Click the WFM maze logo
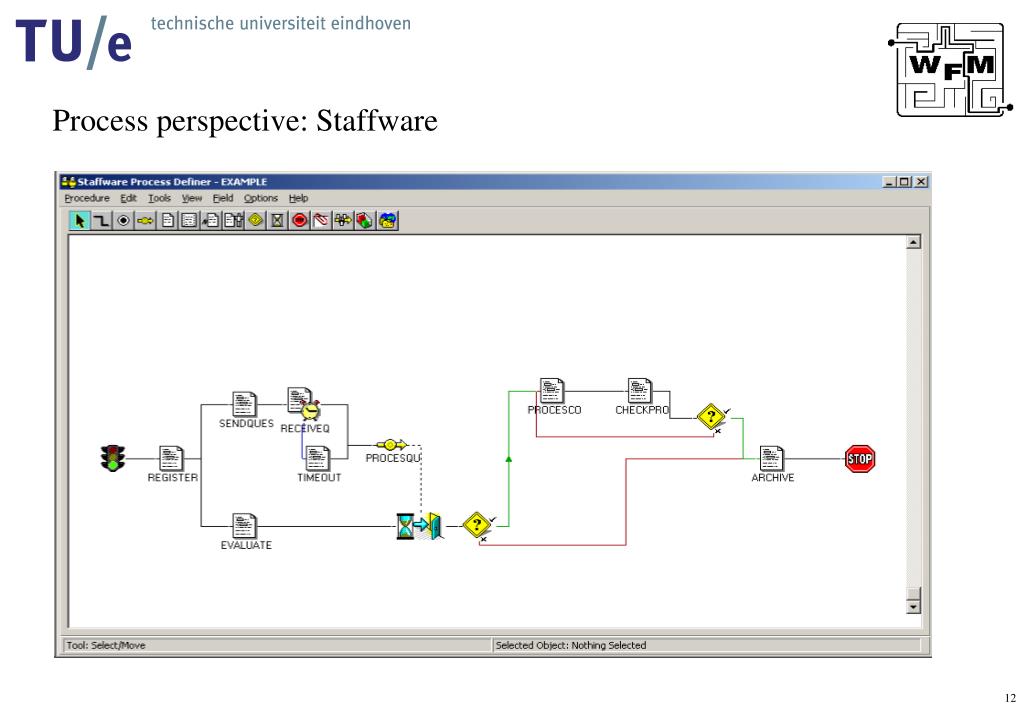1023x708 pixels. (x=951, y=70)
